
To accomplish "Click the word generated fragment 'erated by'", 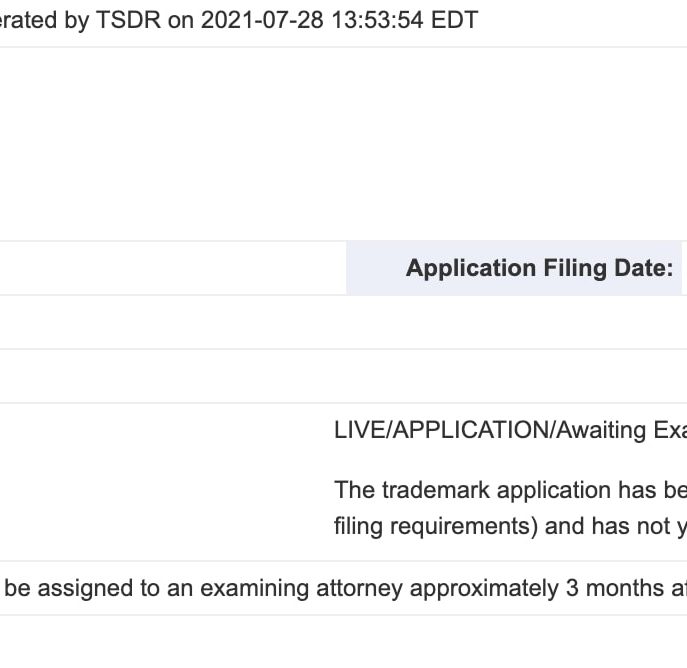I will tap(44, 20).
